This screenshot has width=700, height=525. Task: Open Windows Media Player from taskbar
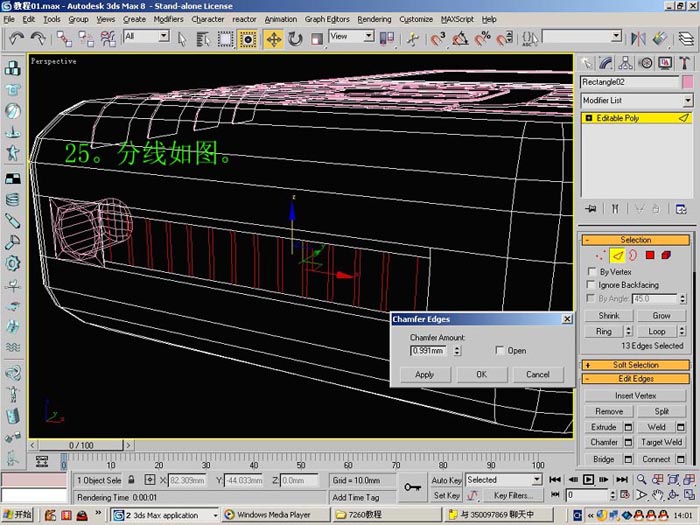[275, 515]
